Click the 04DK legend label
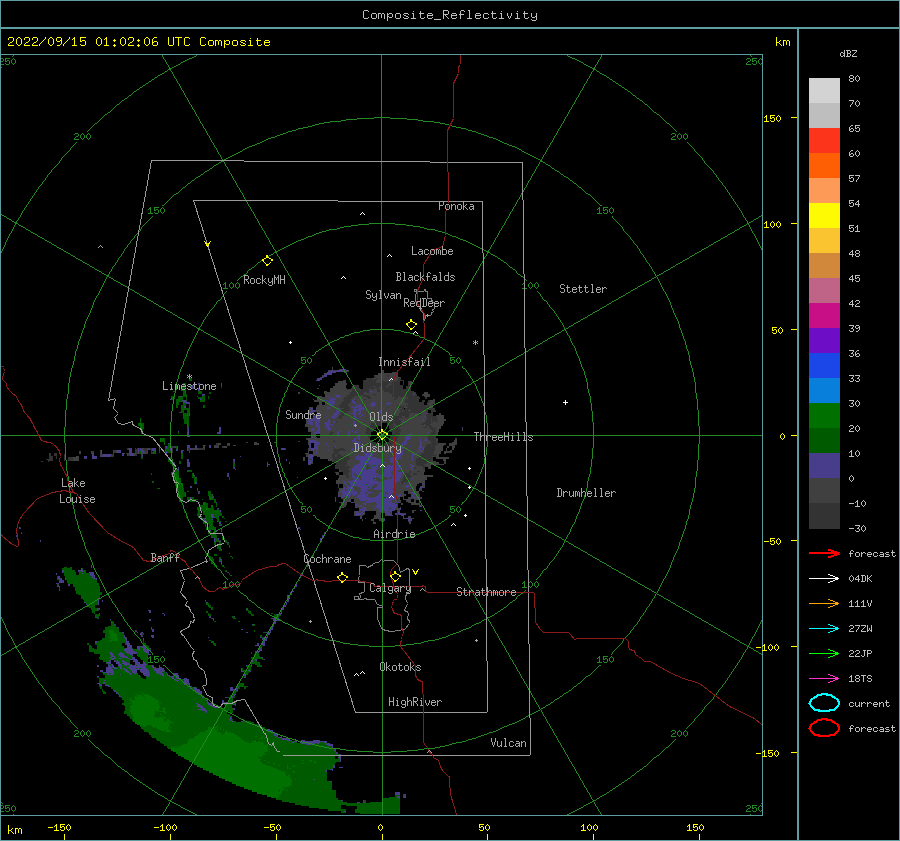This screenshot has height=841, width=900. [860, 579]
